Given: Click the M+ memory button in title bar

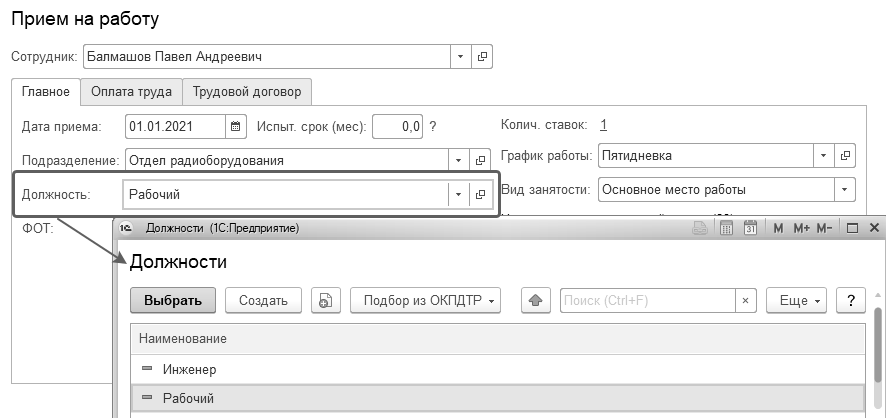Looking at the screenshot, I should [801, 229].
